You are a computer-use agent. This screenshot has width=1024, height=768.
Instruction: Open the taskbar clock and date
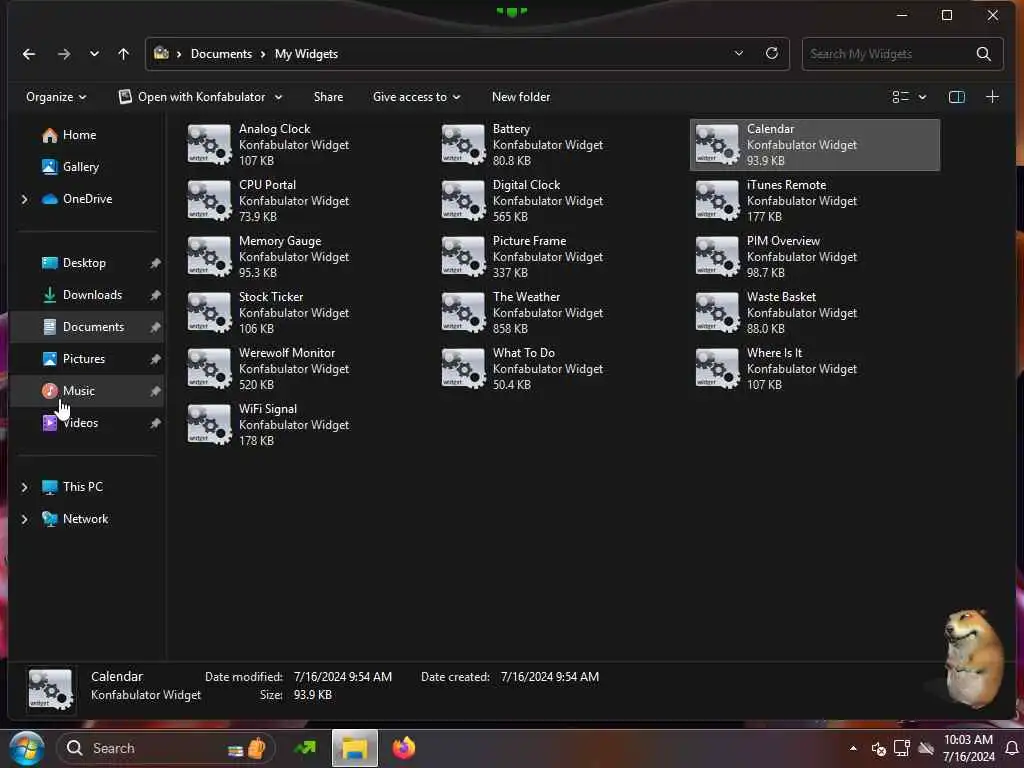[x=968, y=748]
